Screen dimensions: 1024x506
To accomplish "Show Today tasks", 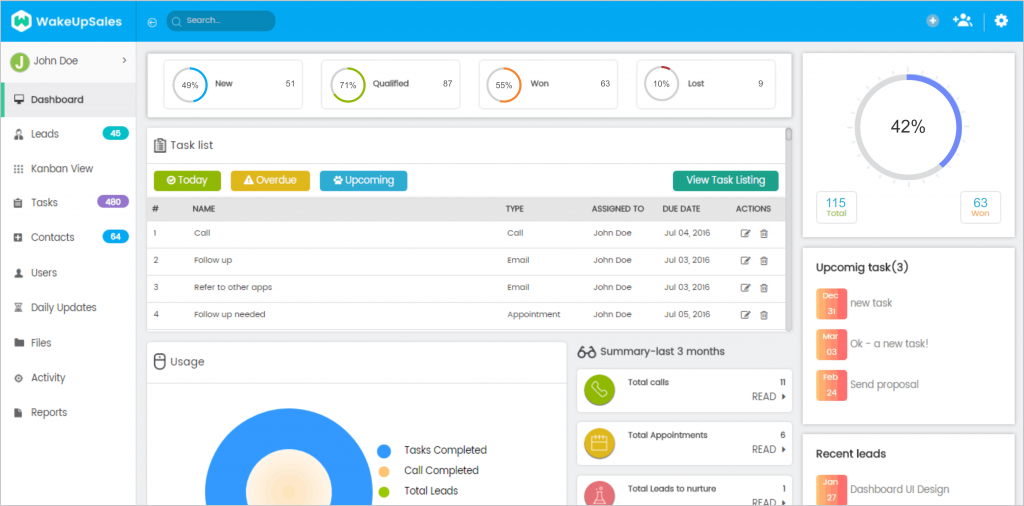I will [x=187, y=181].
